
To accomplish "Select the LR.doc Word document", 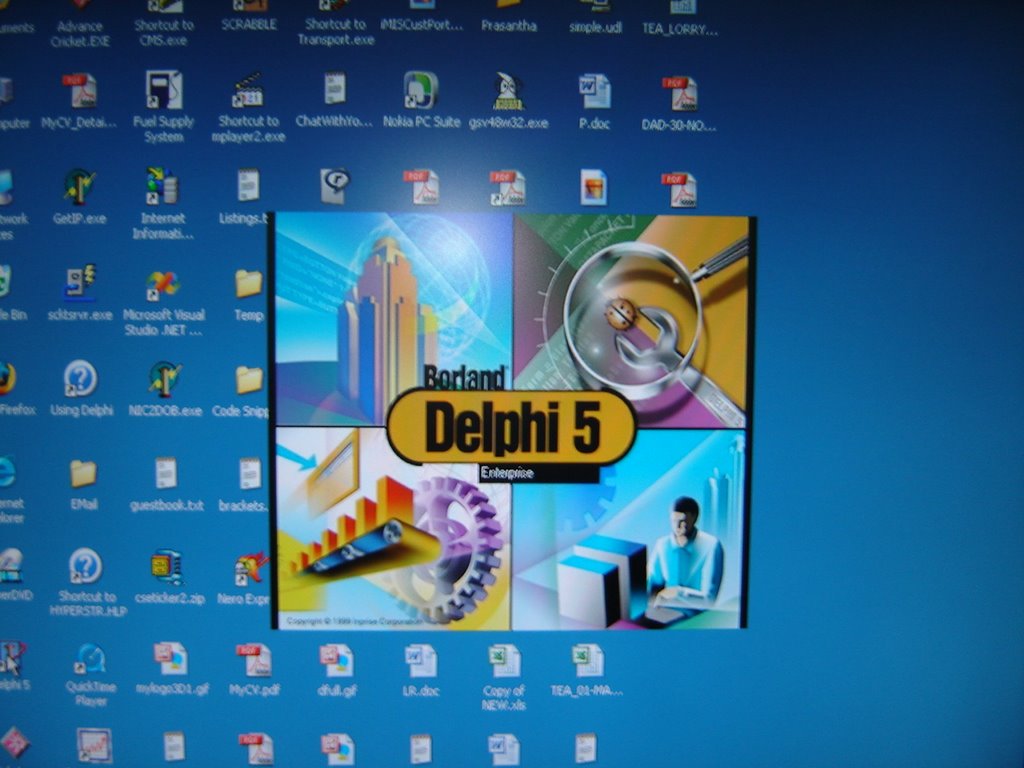I will pyautogui.click(x=421, y=661).
